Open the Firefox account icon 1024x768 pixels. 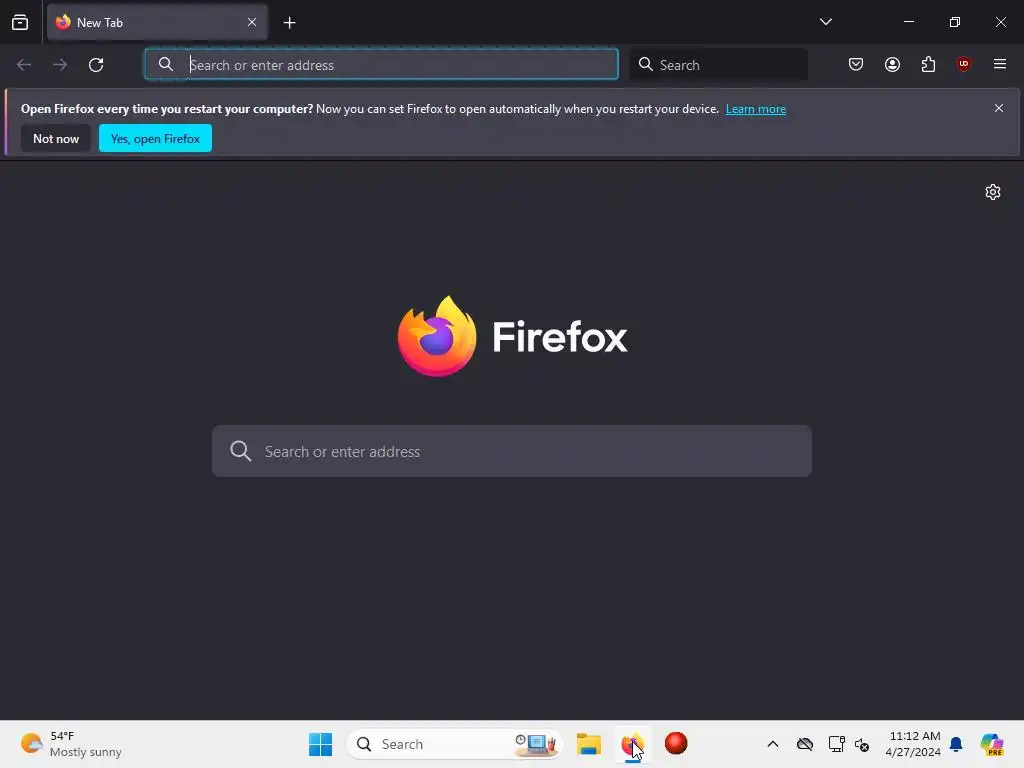tap(892, 64)
